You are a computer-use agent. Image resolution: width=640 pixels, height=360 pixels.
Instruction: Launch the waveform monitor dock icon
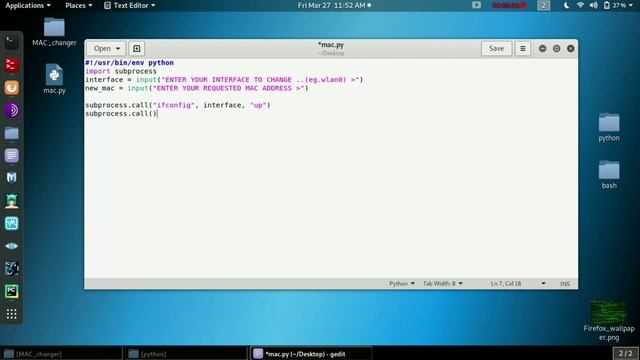pos(11,223)
